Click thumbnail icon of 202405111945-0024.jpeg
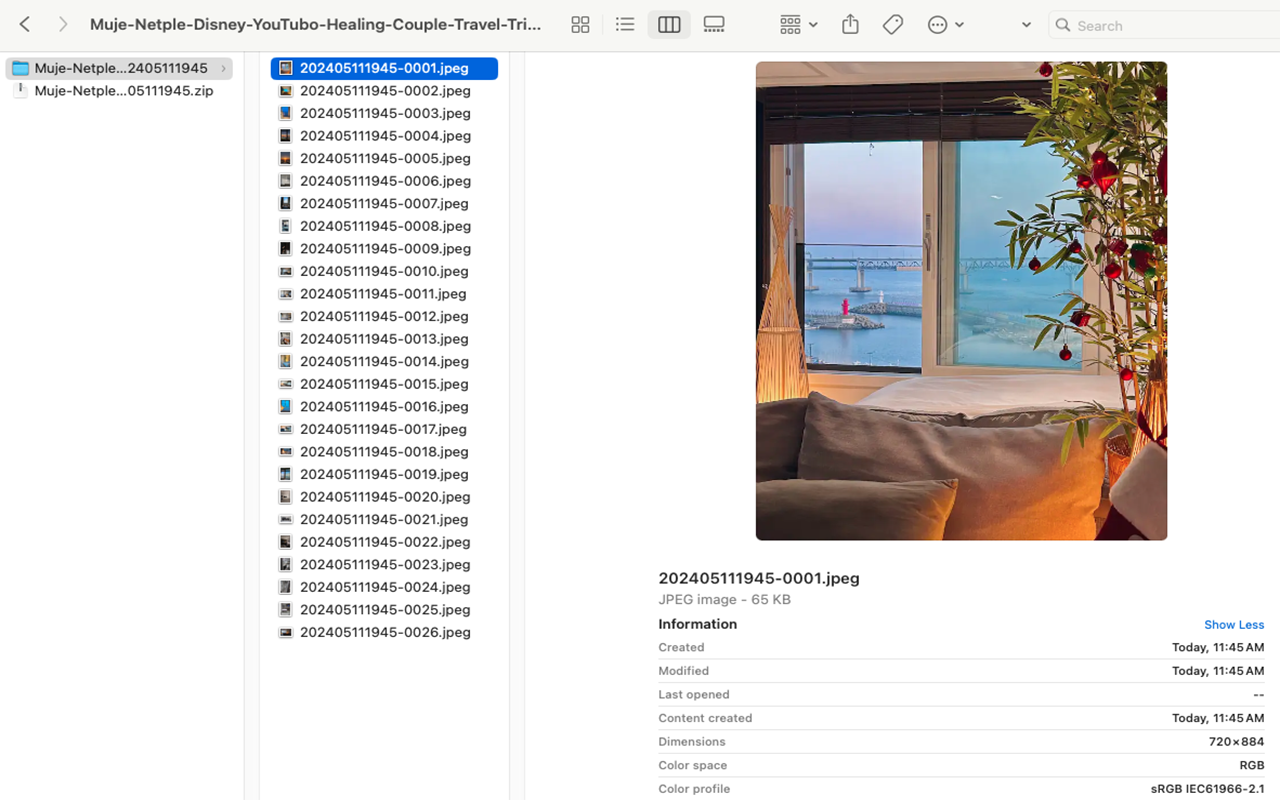 285,587
